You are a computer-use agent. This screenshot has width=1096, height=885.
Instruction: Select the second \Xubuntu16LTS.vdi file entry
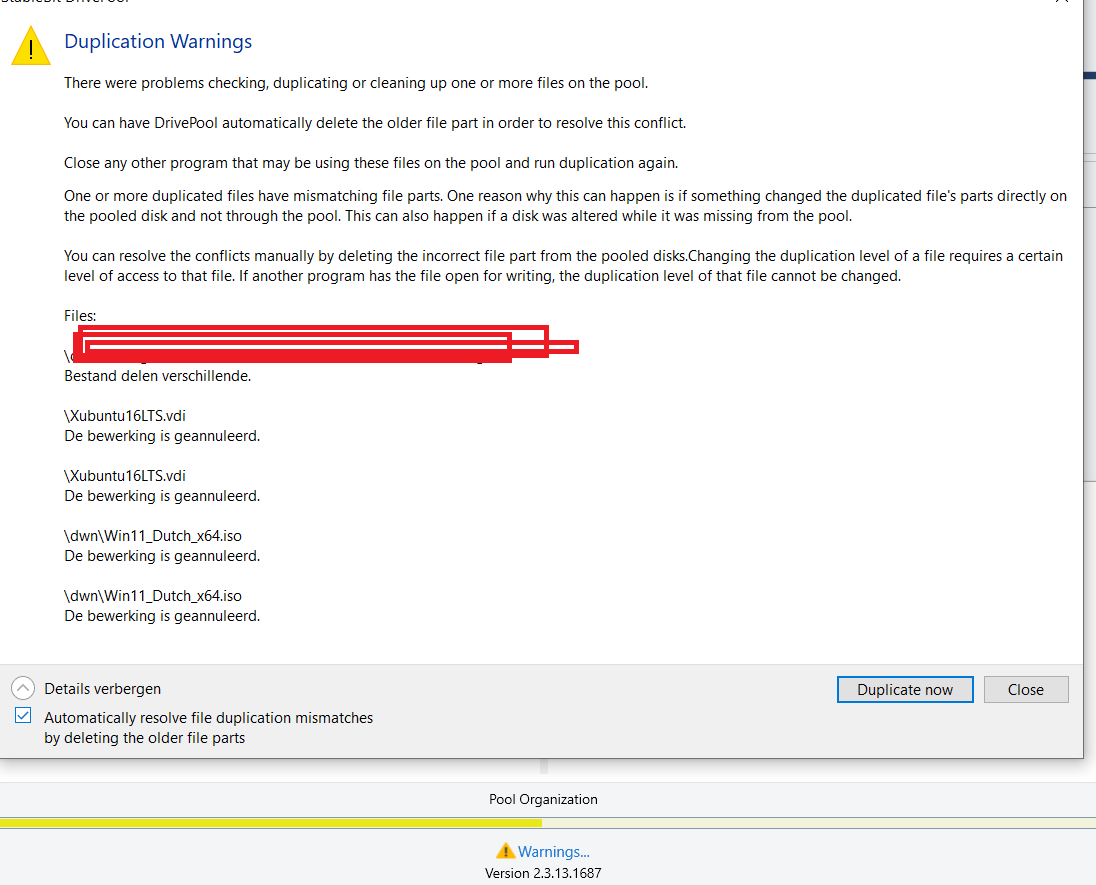point(125,476)
